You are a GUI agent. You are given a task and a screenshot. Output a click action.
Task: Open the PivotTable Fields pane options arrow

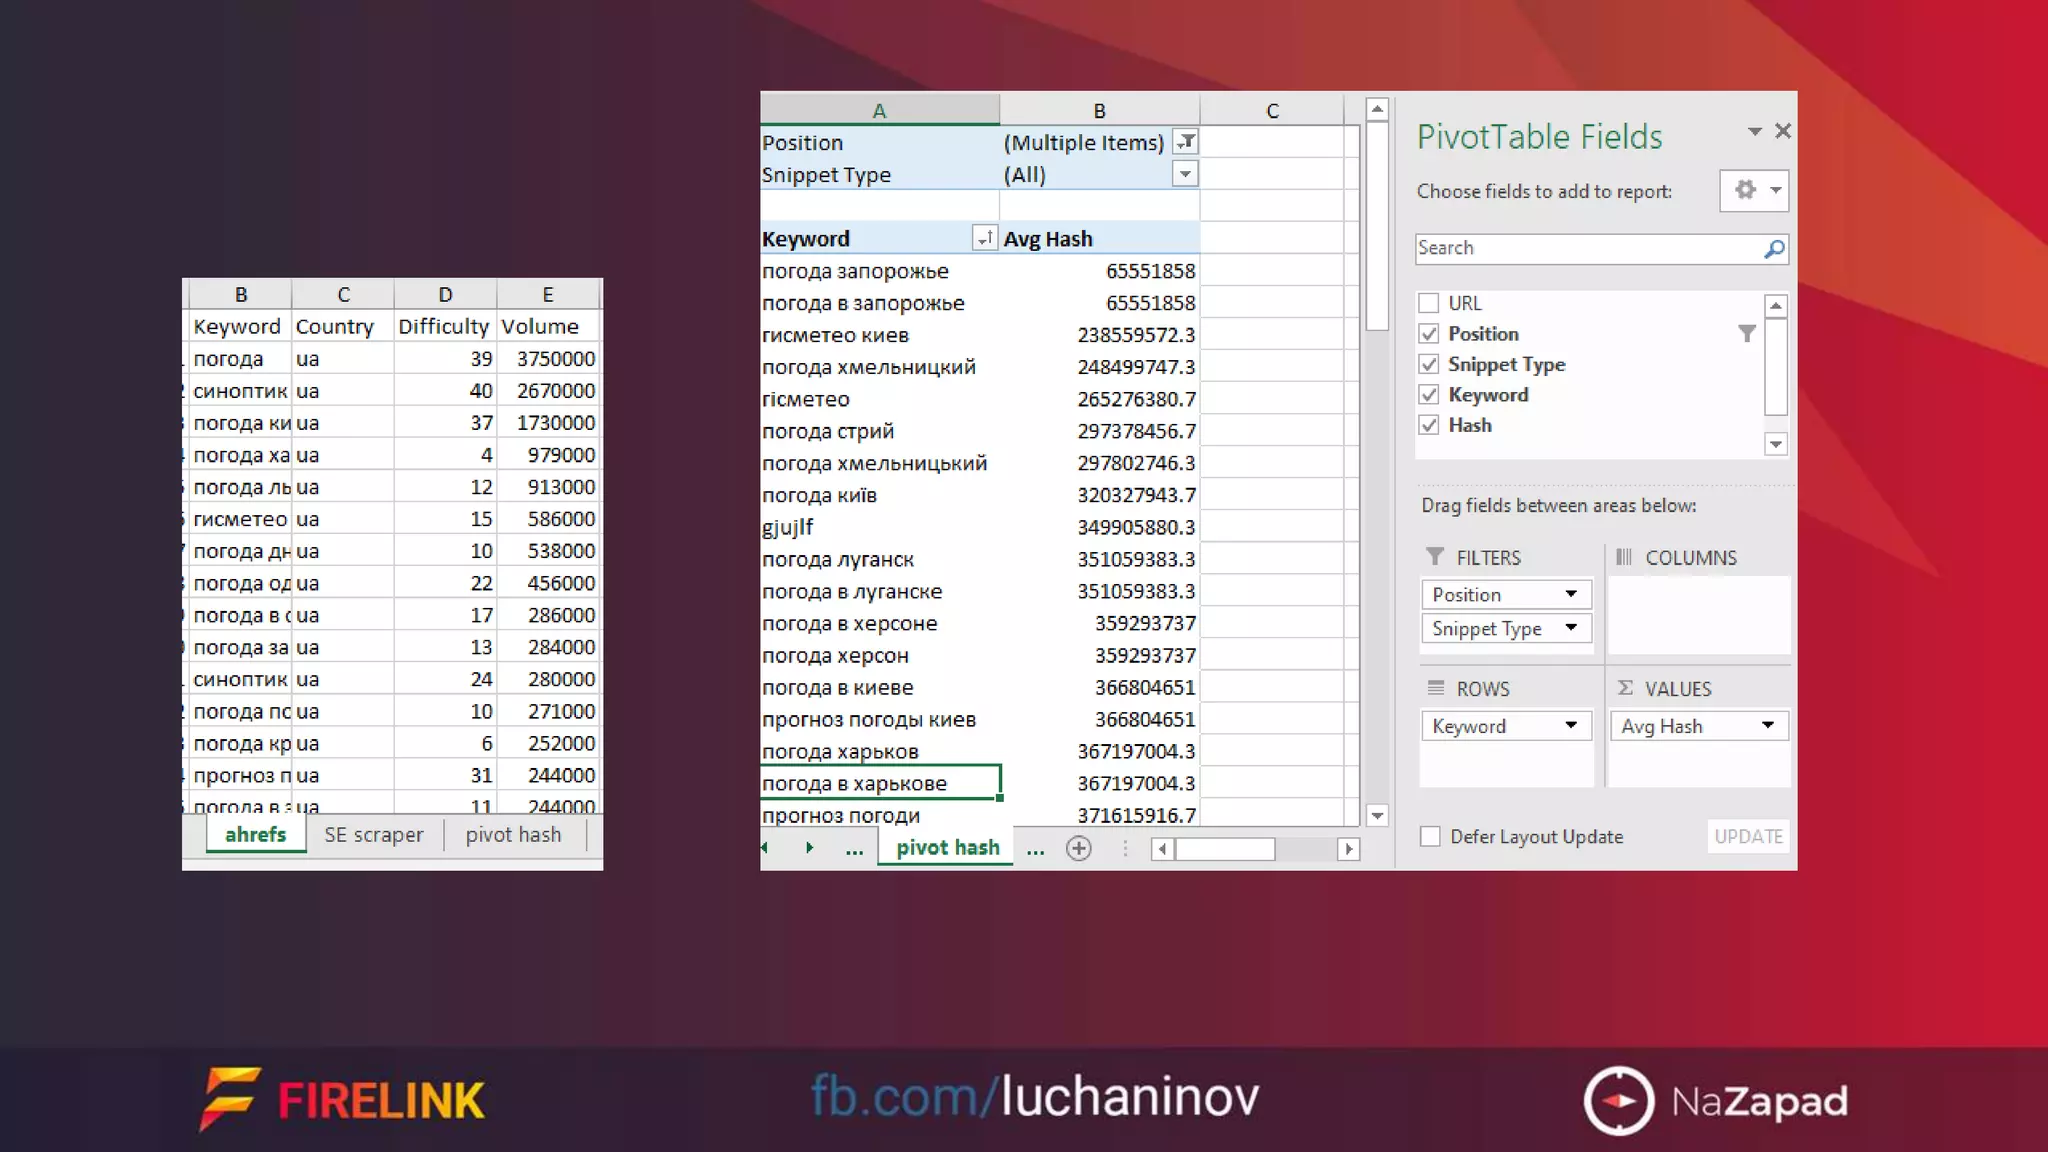pos(1754,132)
